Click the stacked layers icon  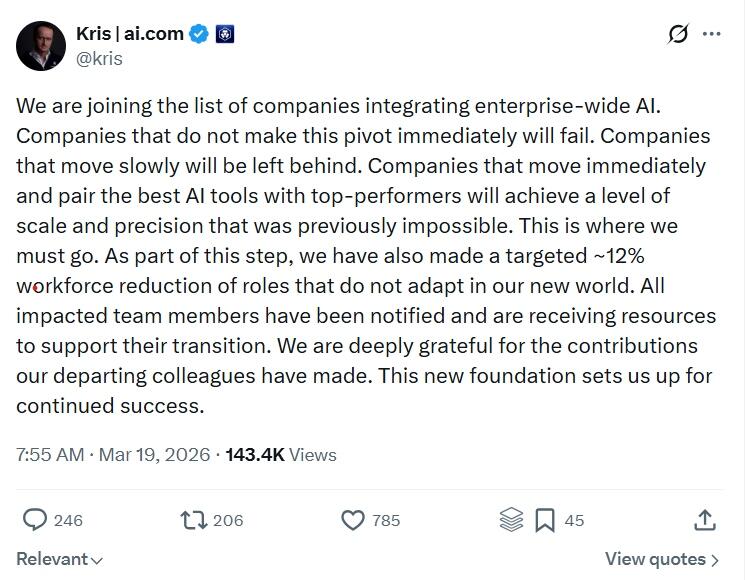point(511,520)
